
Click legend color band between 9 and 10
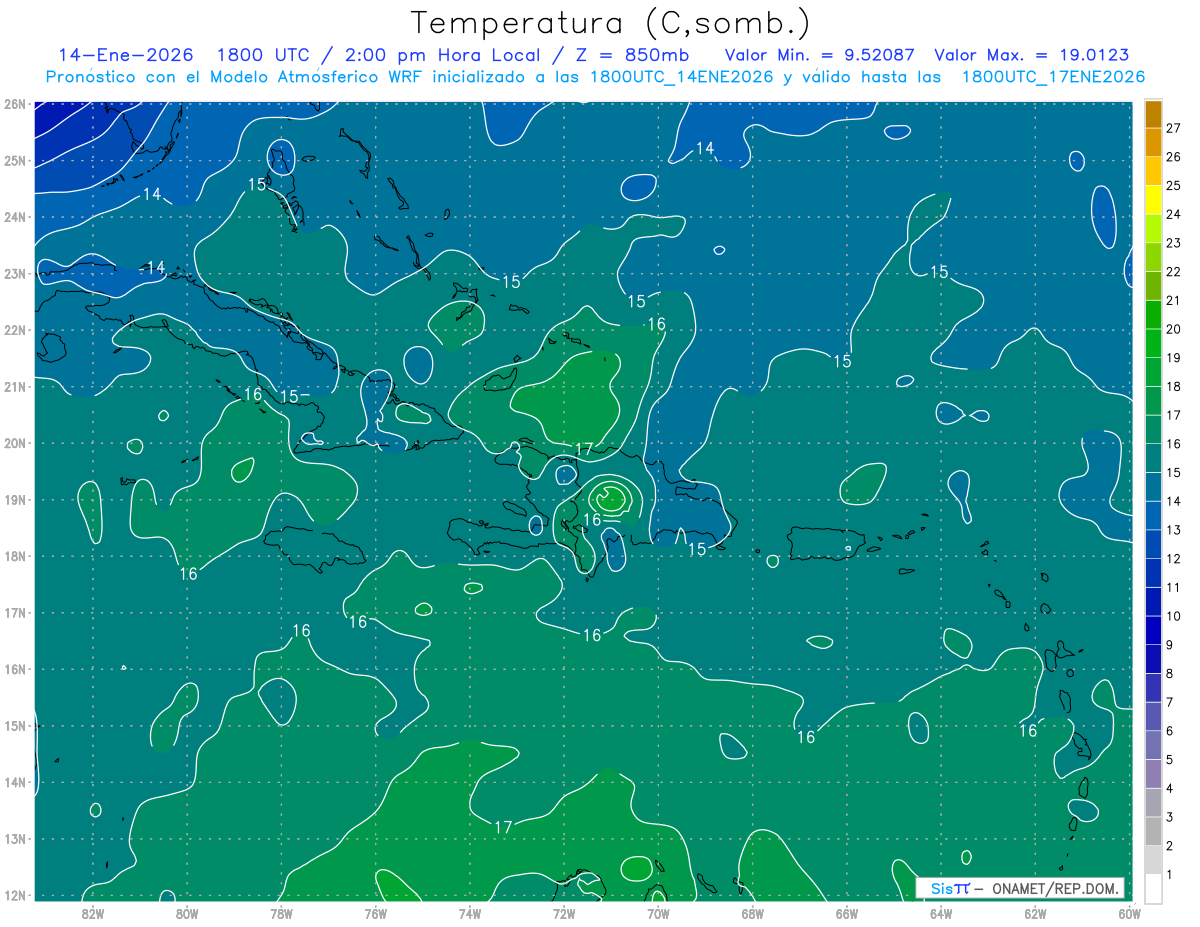pyautogui.click(x=1153, y=630)
